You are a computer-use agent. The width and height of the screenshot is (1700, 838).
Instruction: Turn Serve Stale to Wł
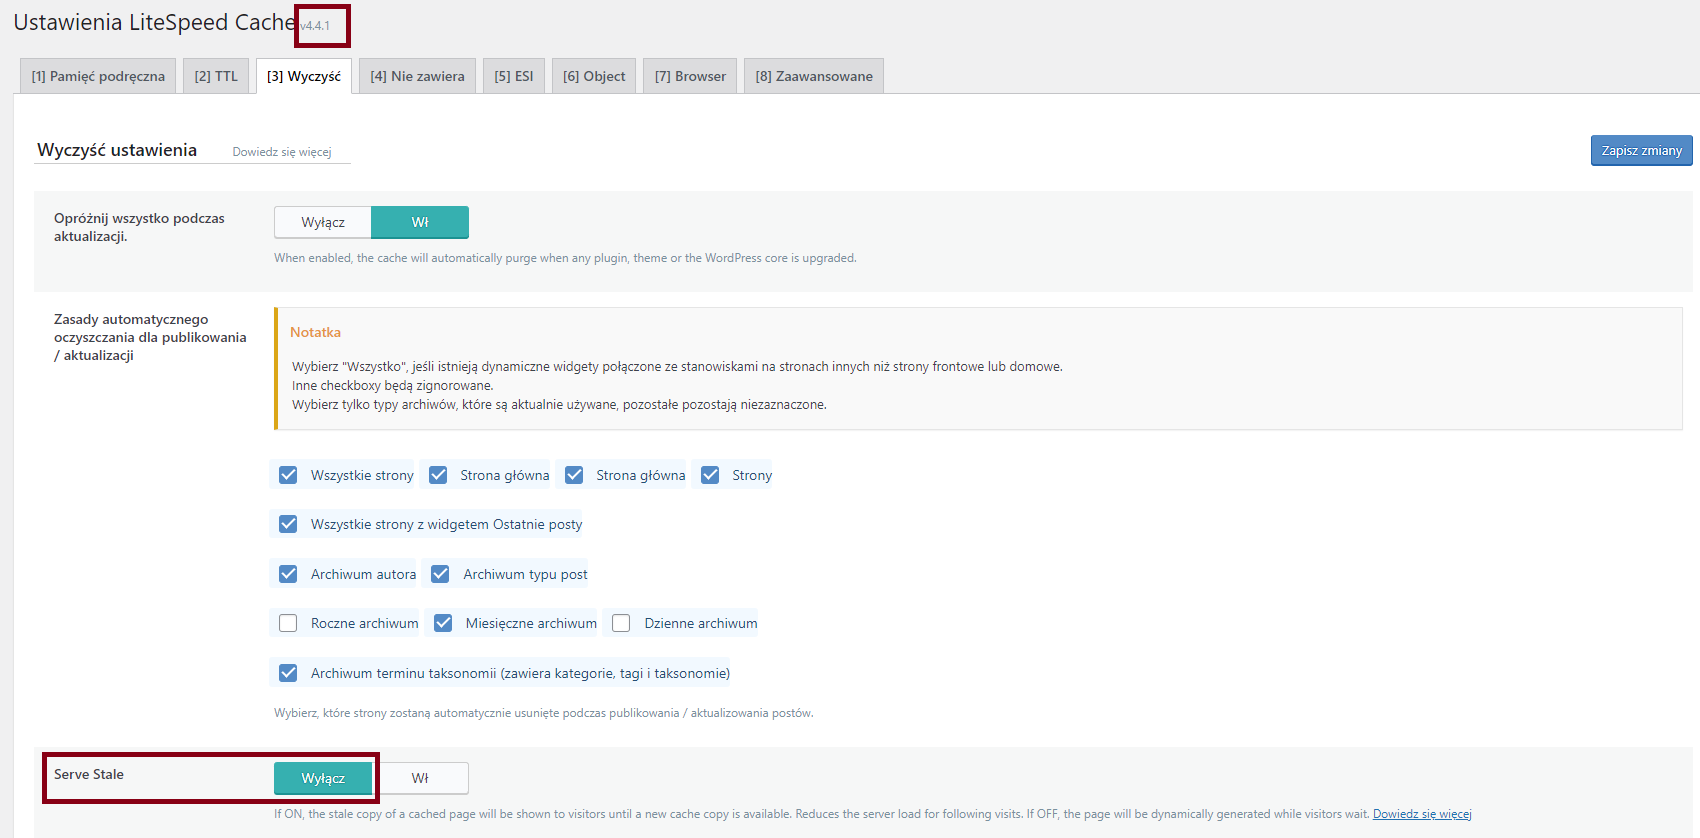420,778
